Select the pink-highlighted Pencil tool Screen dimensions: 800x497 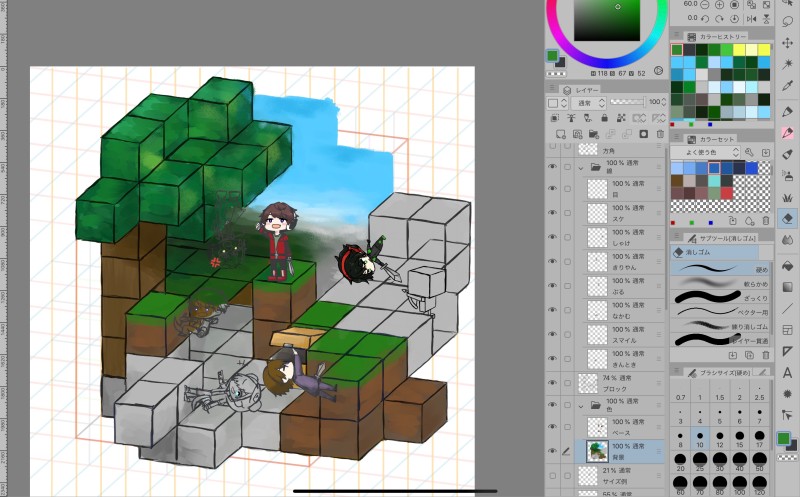(787, 133)
